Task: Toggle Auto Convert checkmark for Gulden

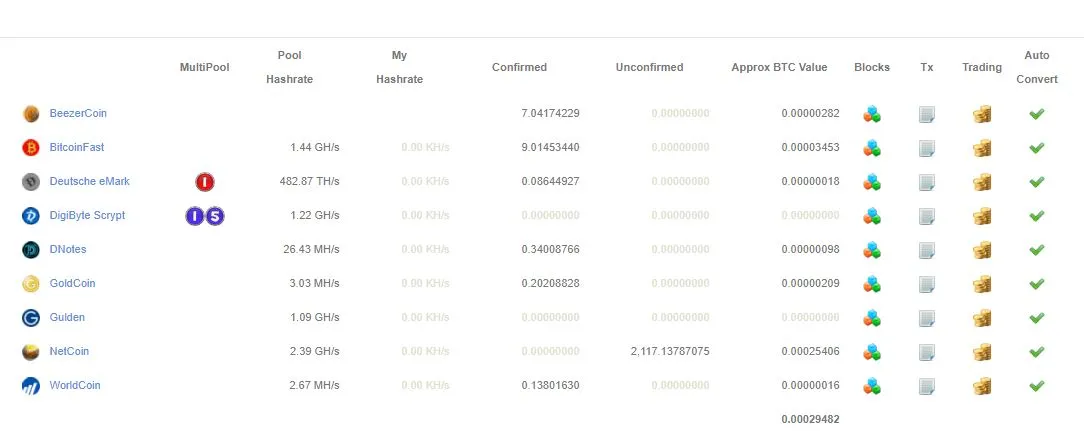Action: (x=1036, y=318)
